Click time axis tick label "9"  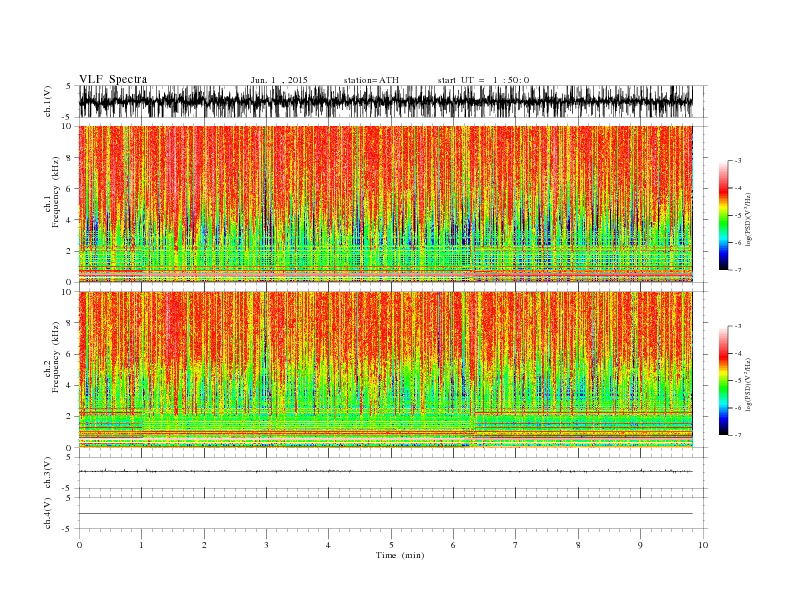640,545
